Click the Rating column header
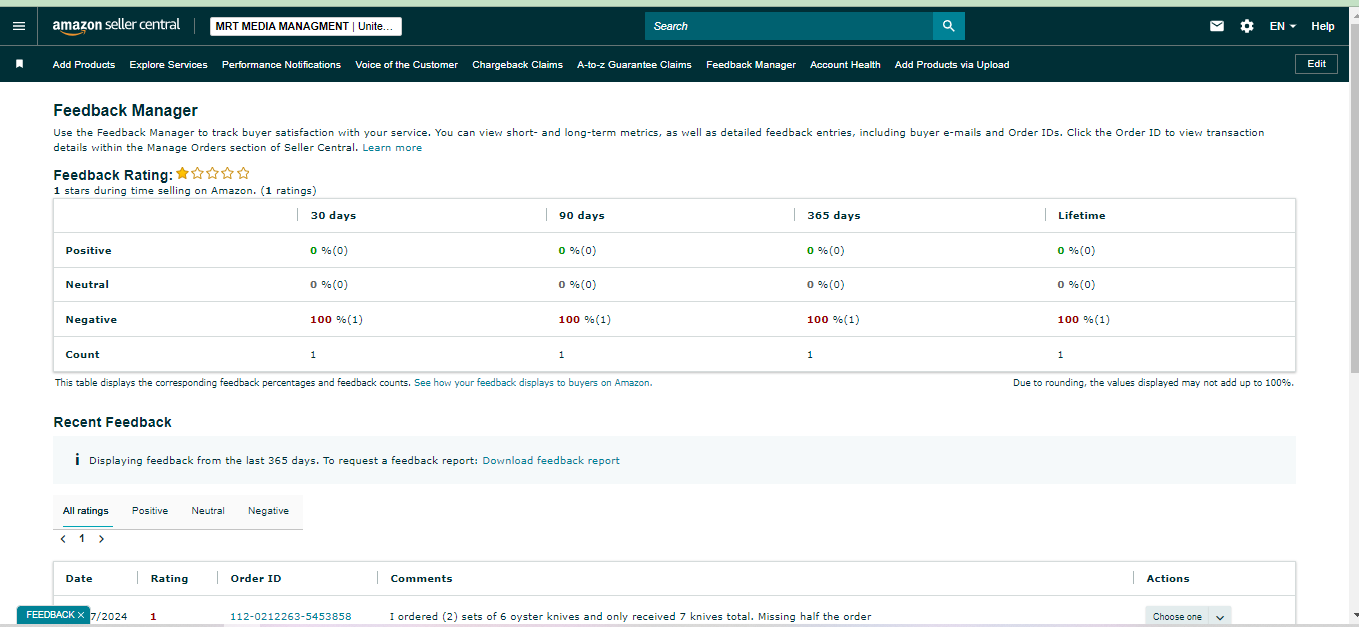The height and width of the screenshot is (627, 1359). click(x=169, y=579)
